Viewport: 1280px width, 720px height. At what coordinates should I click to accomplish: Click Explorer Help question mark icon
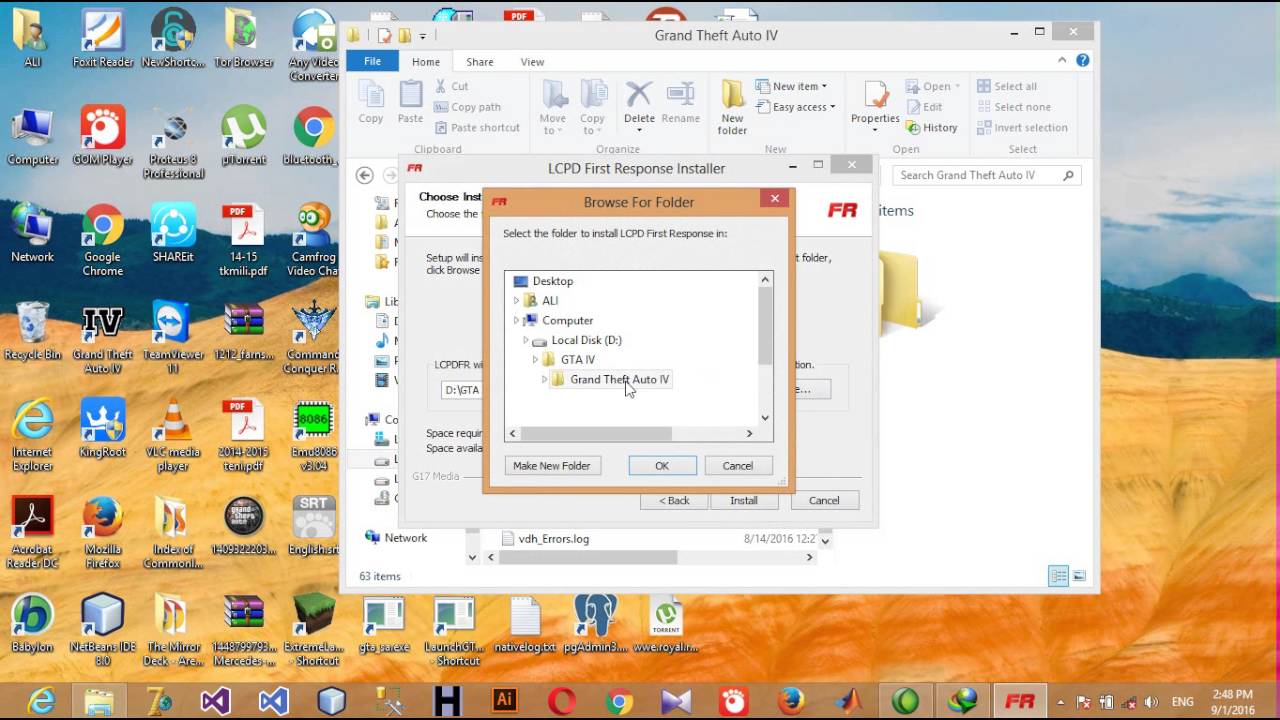[x=1082, y=61]
